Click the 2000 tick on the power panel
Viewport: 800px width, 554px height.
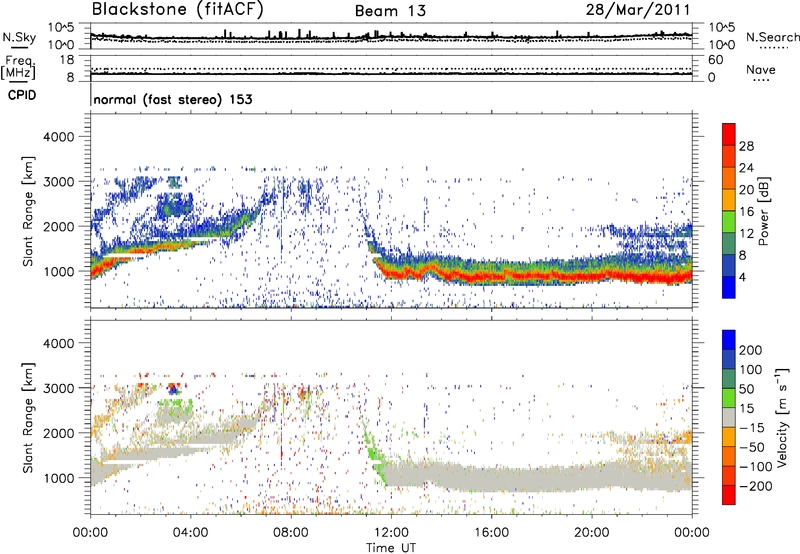click(58, 226)
